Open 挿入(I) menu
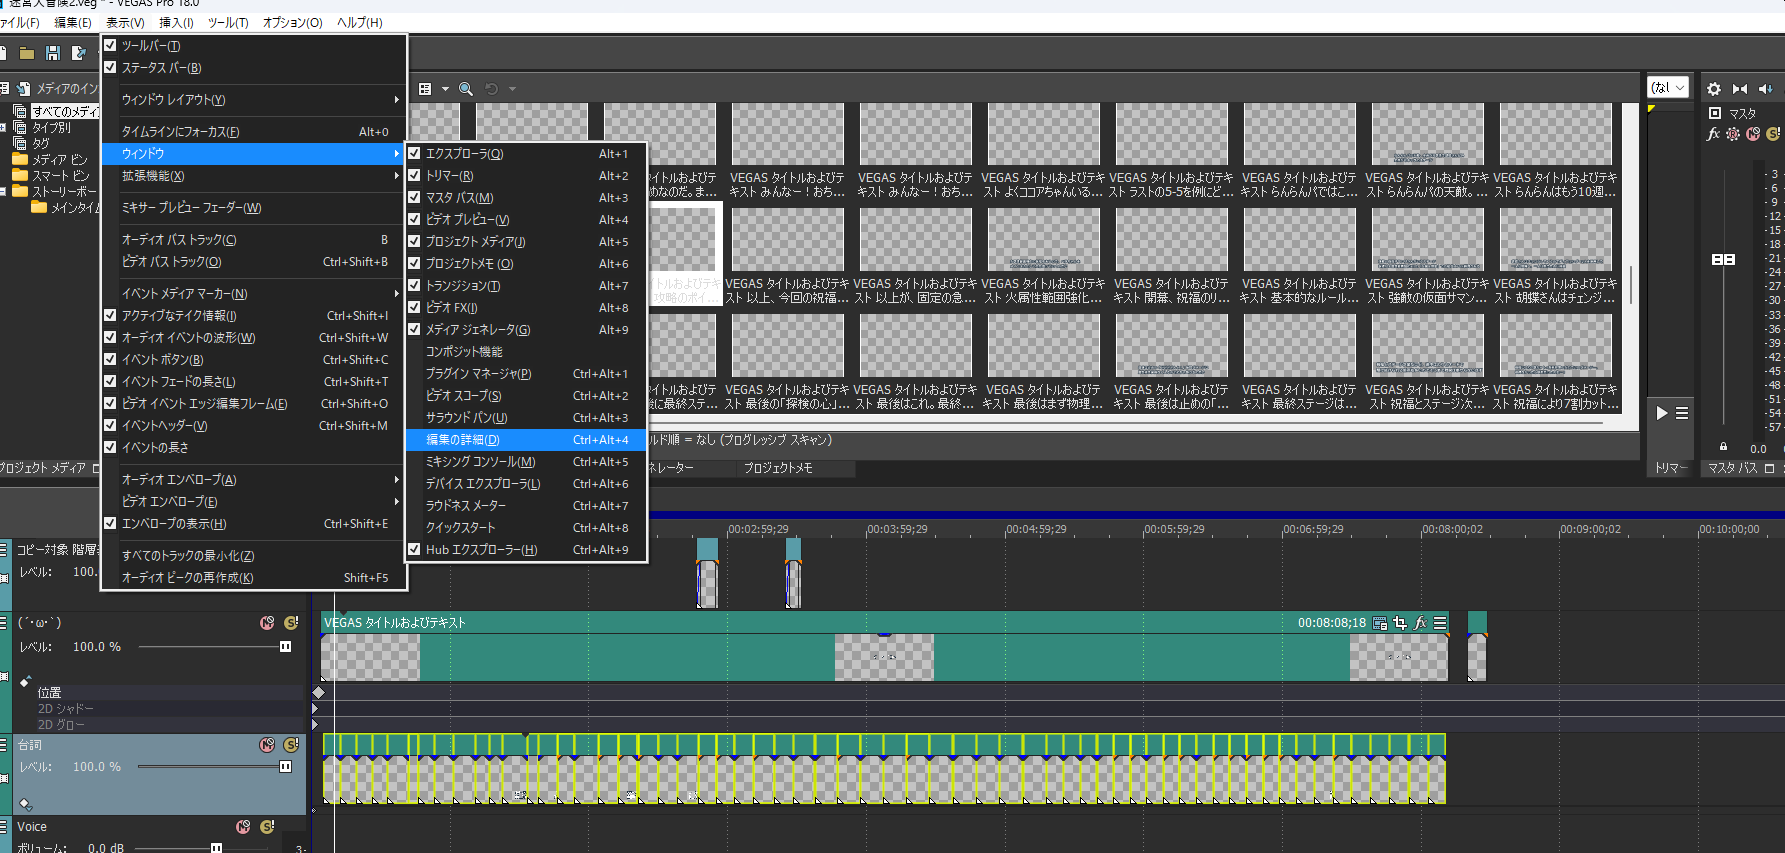This screenshot has height=853, width=1785. [x=177, y=22]
